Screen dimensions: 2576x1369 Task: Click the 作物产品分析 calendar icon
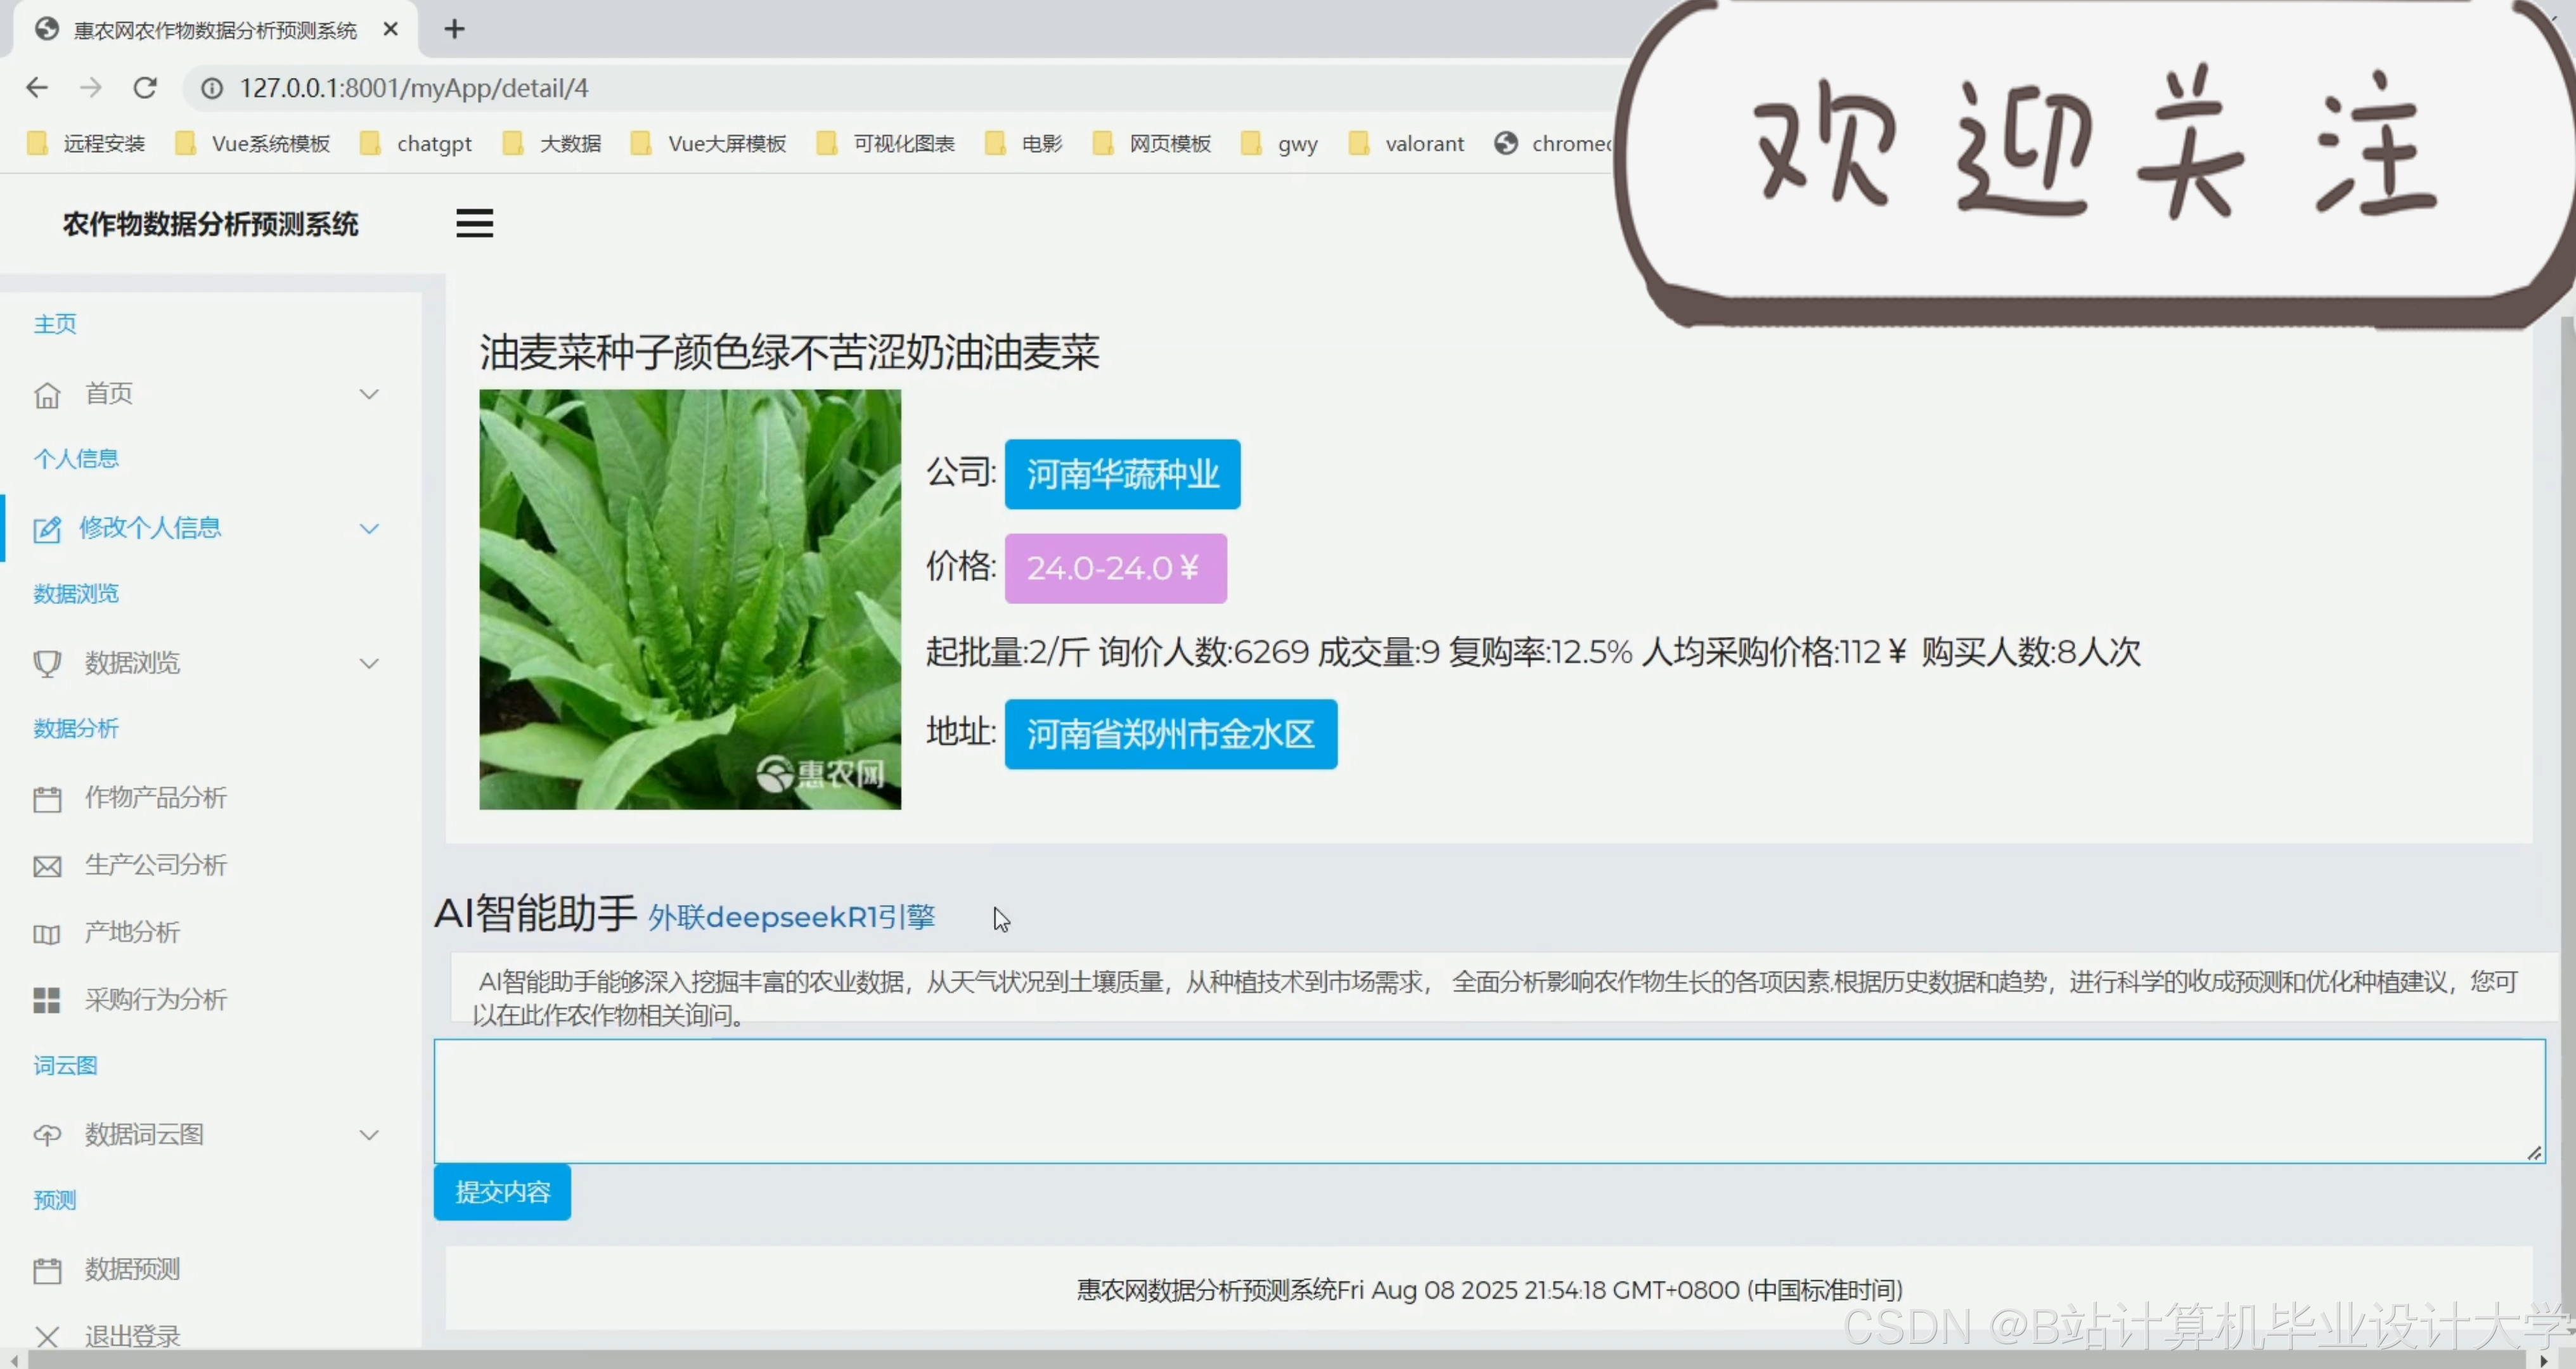click(x=48, y=797)
